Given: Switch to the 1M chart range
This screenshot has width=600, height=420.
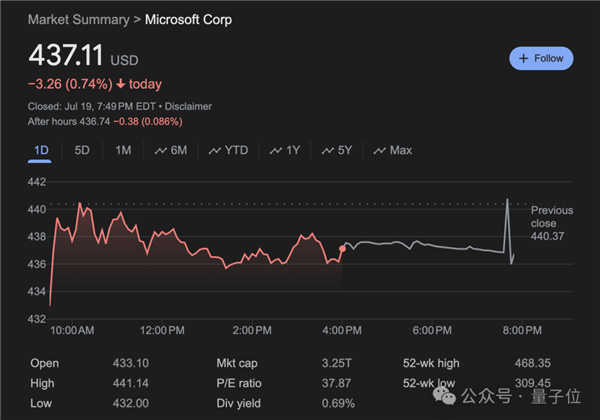Looking at the screenshot, I should 123,150.
